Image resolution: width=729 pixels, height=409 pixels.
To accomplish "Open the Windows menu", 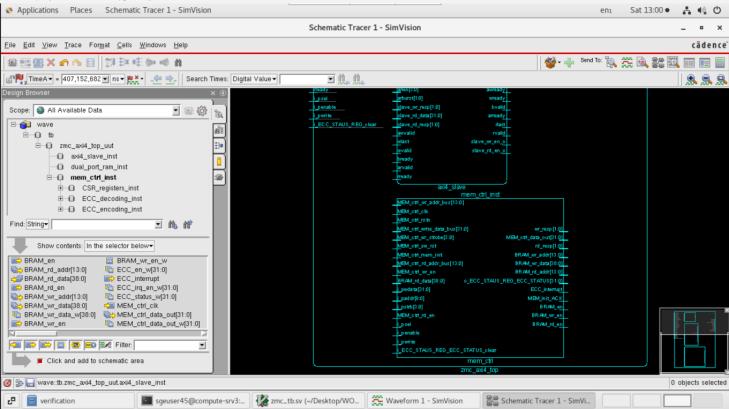I will pyautogui.click(x=152, y=45).
